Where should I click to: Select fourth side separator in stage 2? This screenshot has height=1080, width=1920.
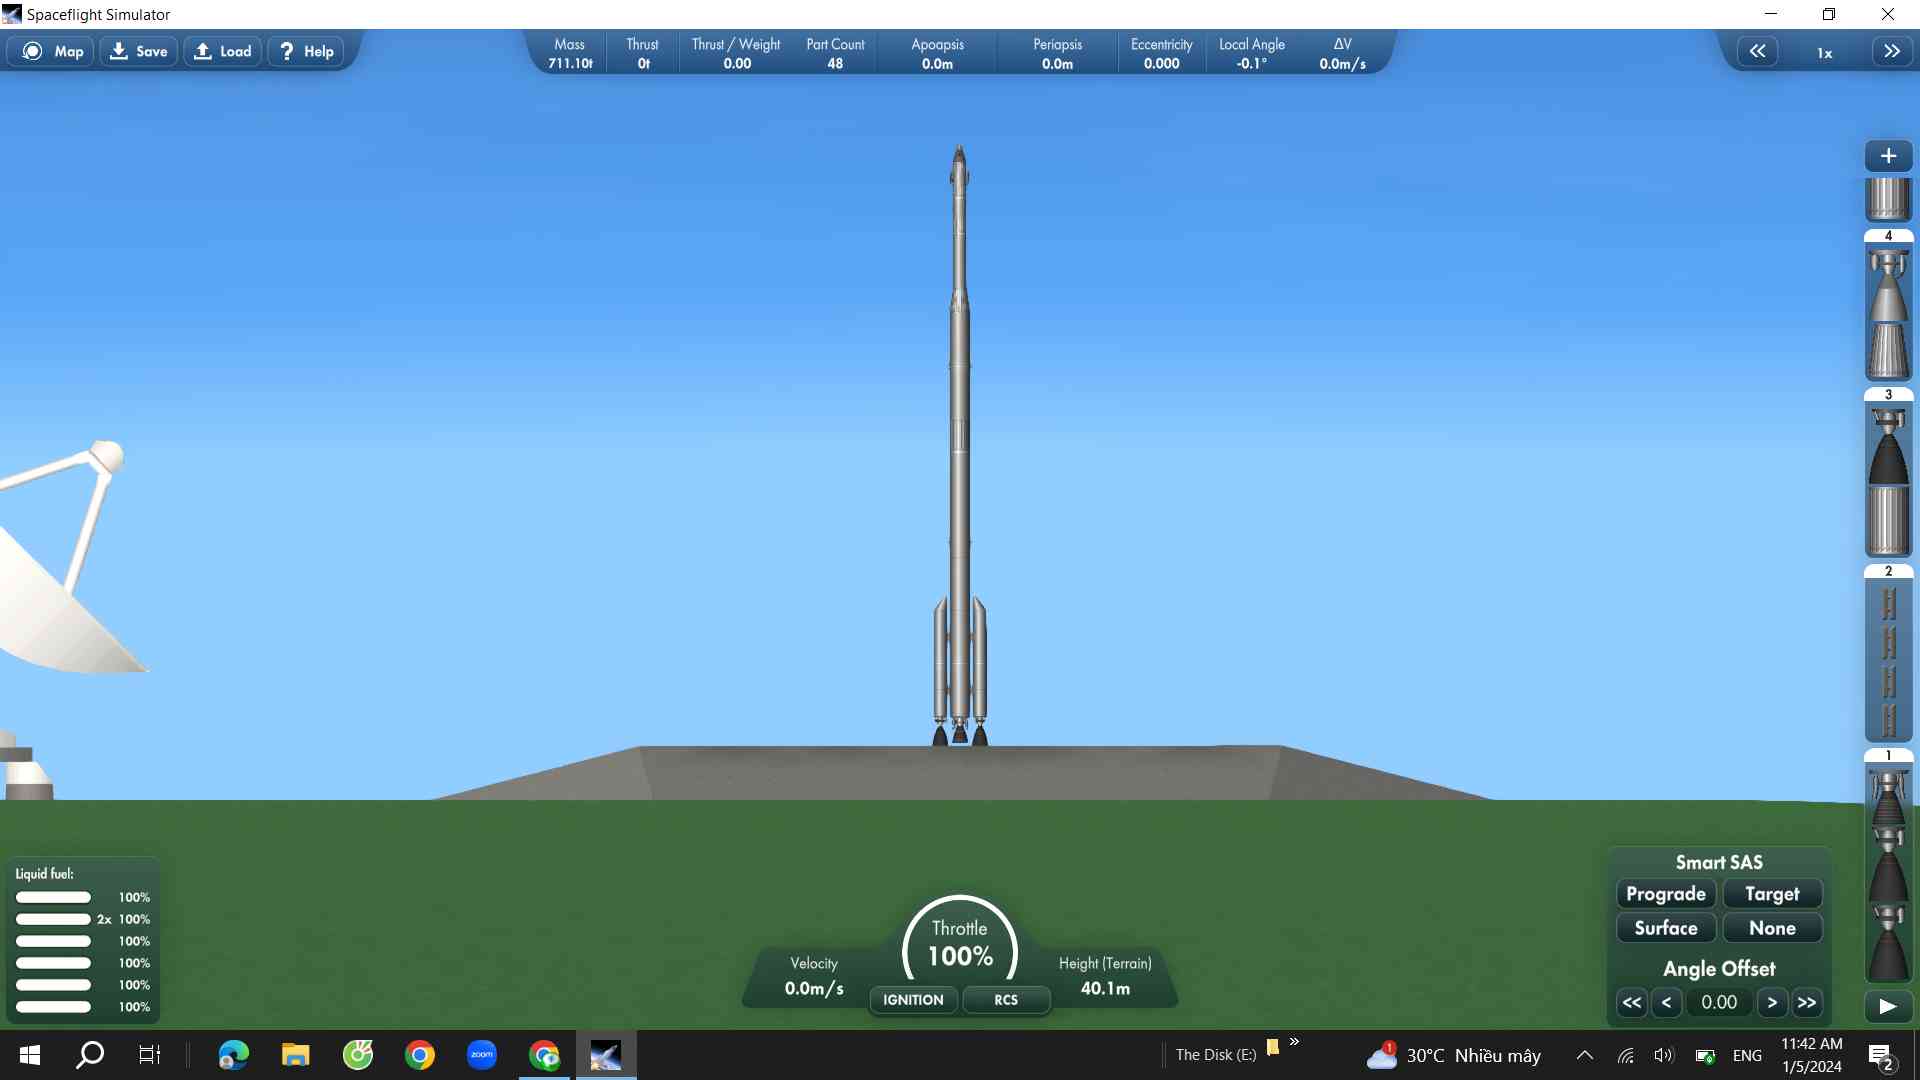1888,720
